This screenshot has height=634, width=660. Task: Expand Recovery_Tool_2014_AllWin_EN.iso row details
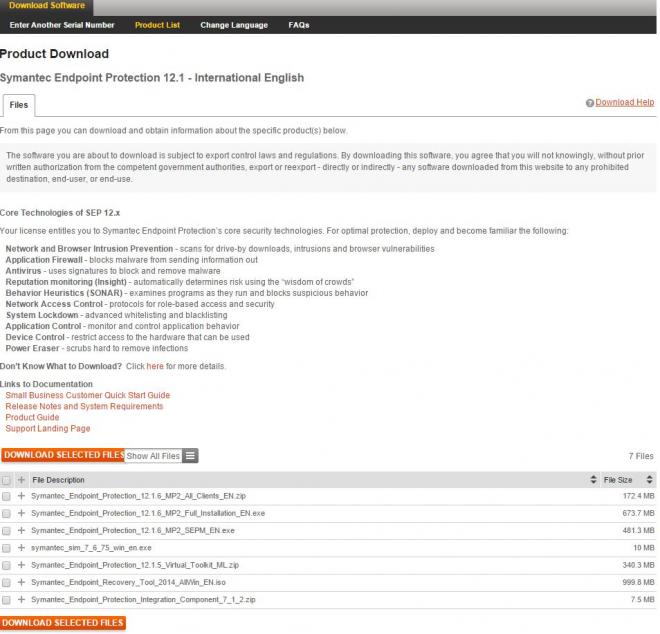pos(21,582)
